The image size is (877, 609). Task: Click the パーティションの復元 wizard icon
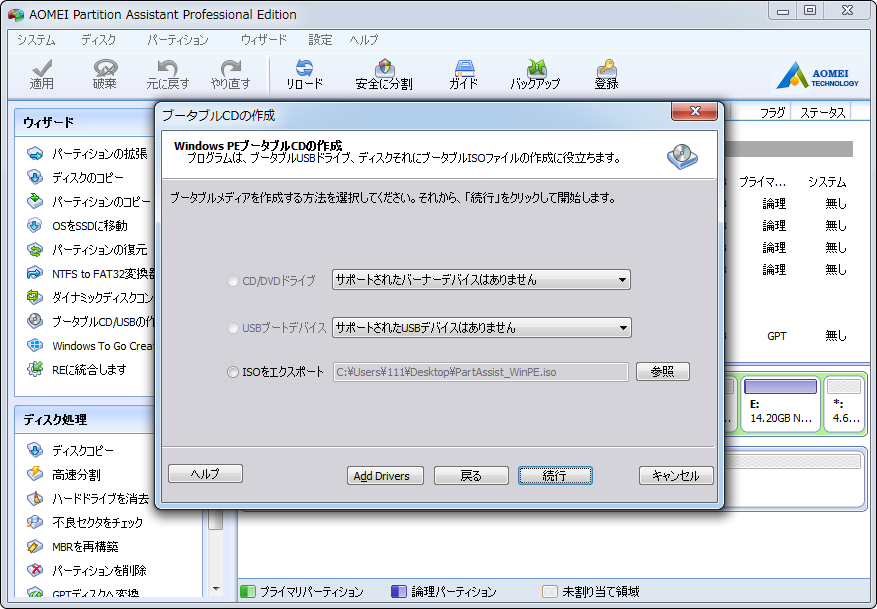pos(35,249)
